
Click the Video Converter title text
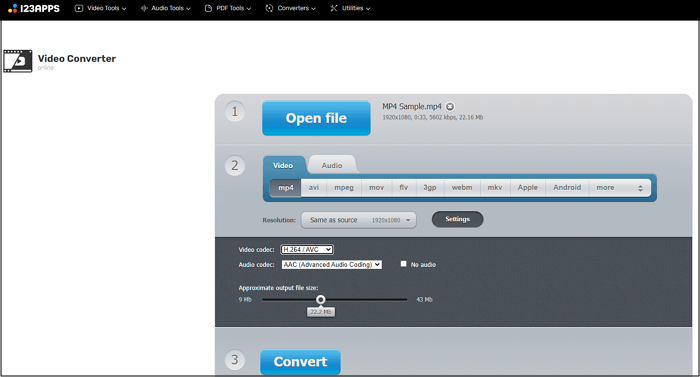pyautogui.click(x=77, y=59)
